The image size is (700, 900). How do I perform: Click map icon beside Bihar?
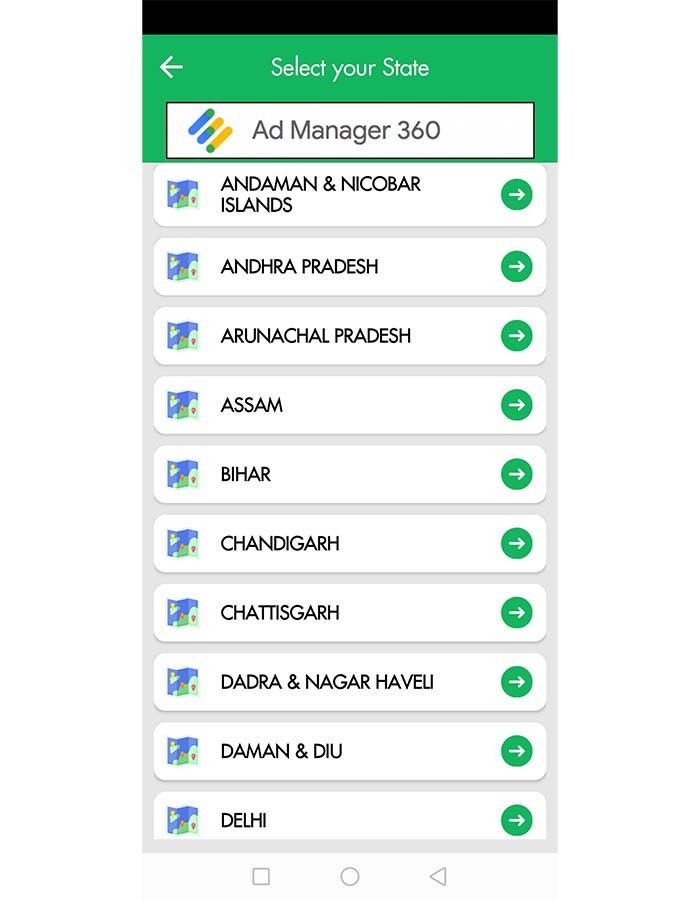182,474
